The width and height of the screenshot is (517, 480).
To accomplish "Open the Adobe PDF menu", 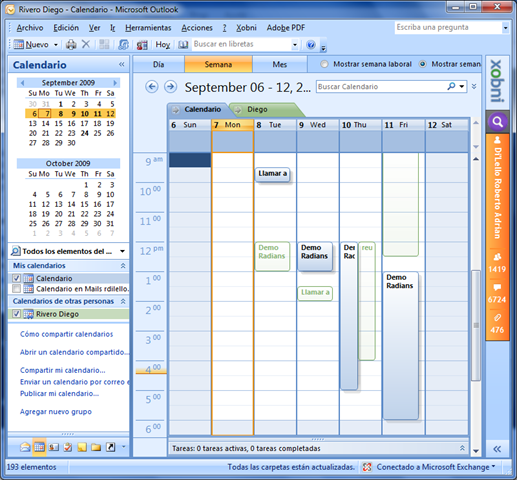I will 286,28.
